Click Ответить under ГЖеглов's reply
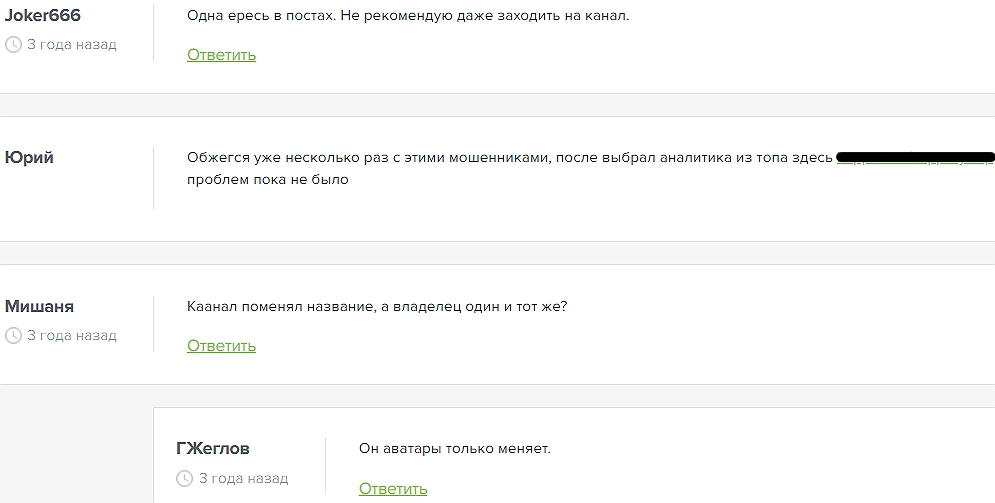The width and height of the screenshot is (995, 503). click(x=393, y=489)
